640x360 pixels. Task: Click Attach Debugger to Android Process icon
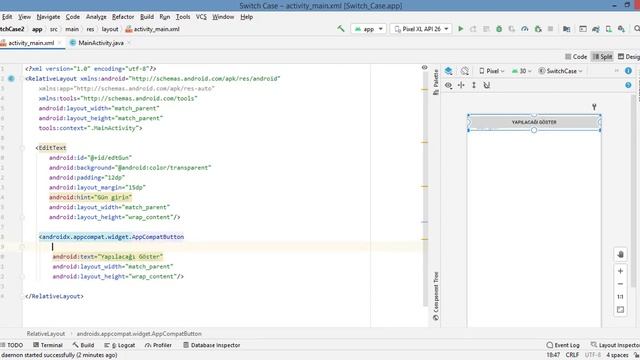(x=538, y=29)
